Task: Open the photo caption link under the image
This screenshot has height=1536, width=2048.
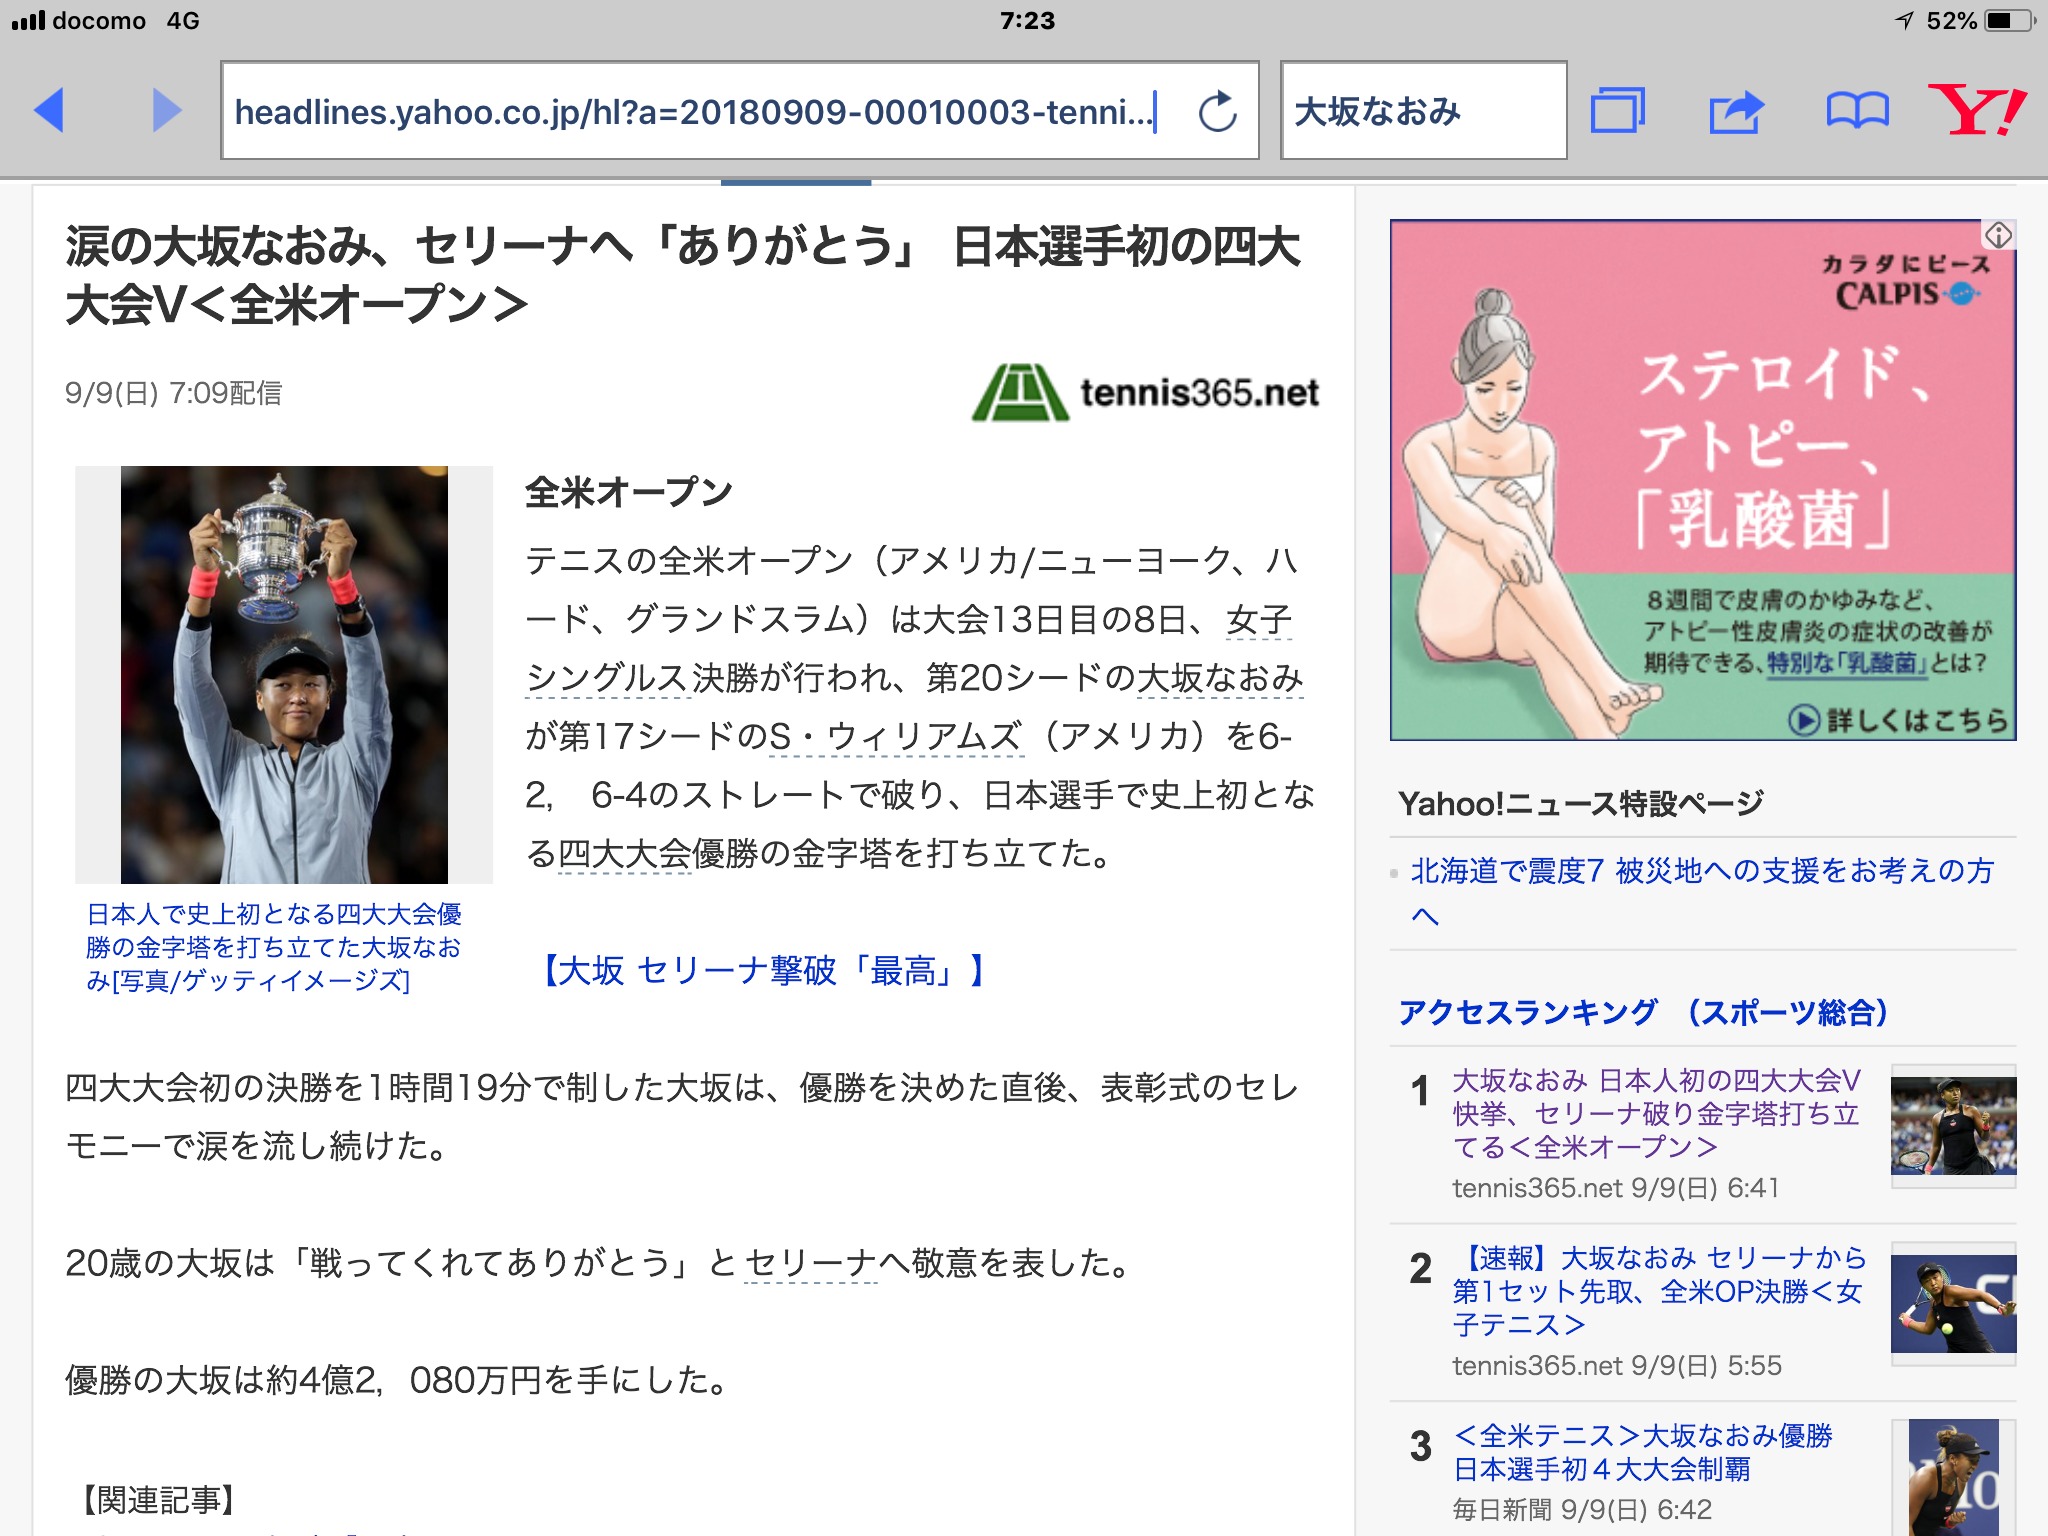Action: (274, 947)
